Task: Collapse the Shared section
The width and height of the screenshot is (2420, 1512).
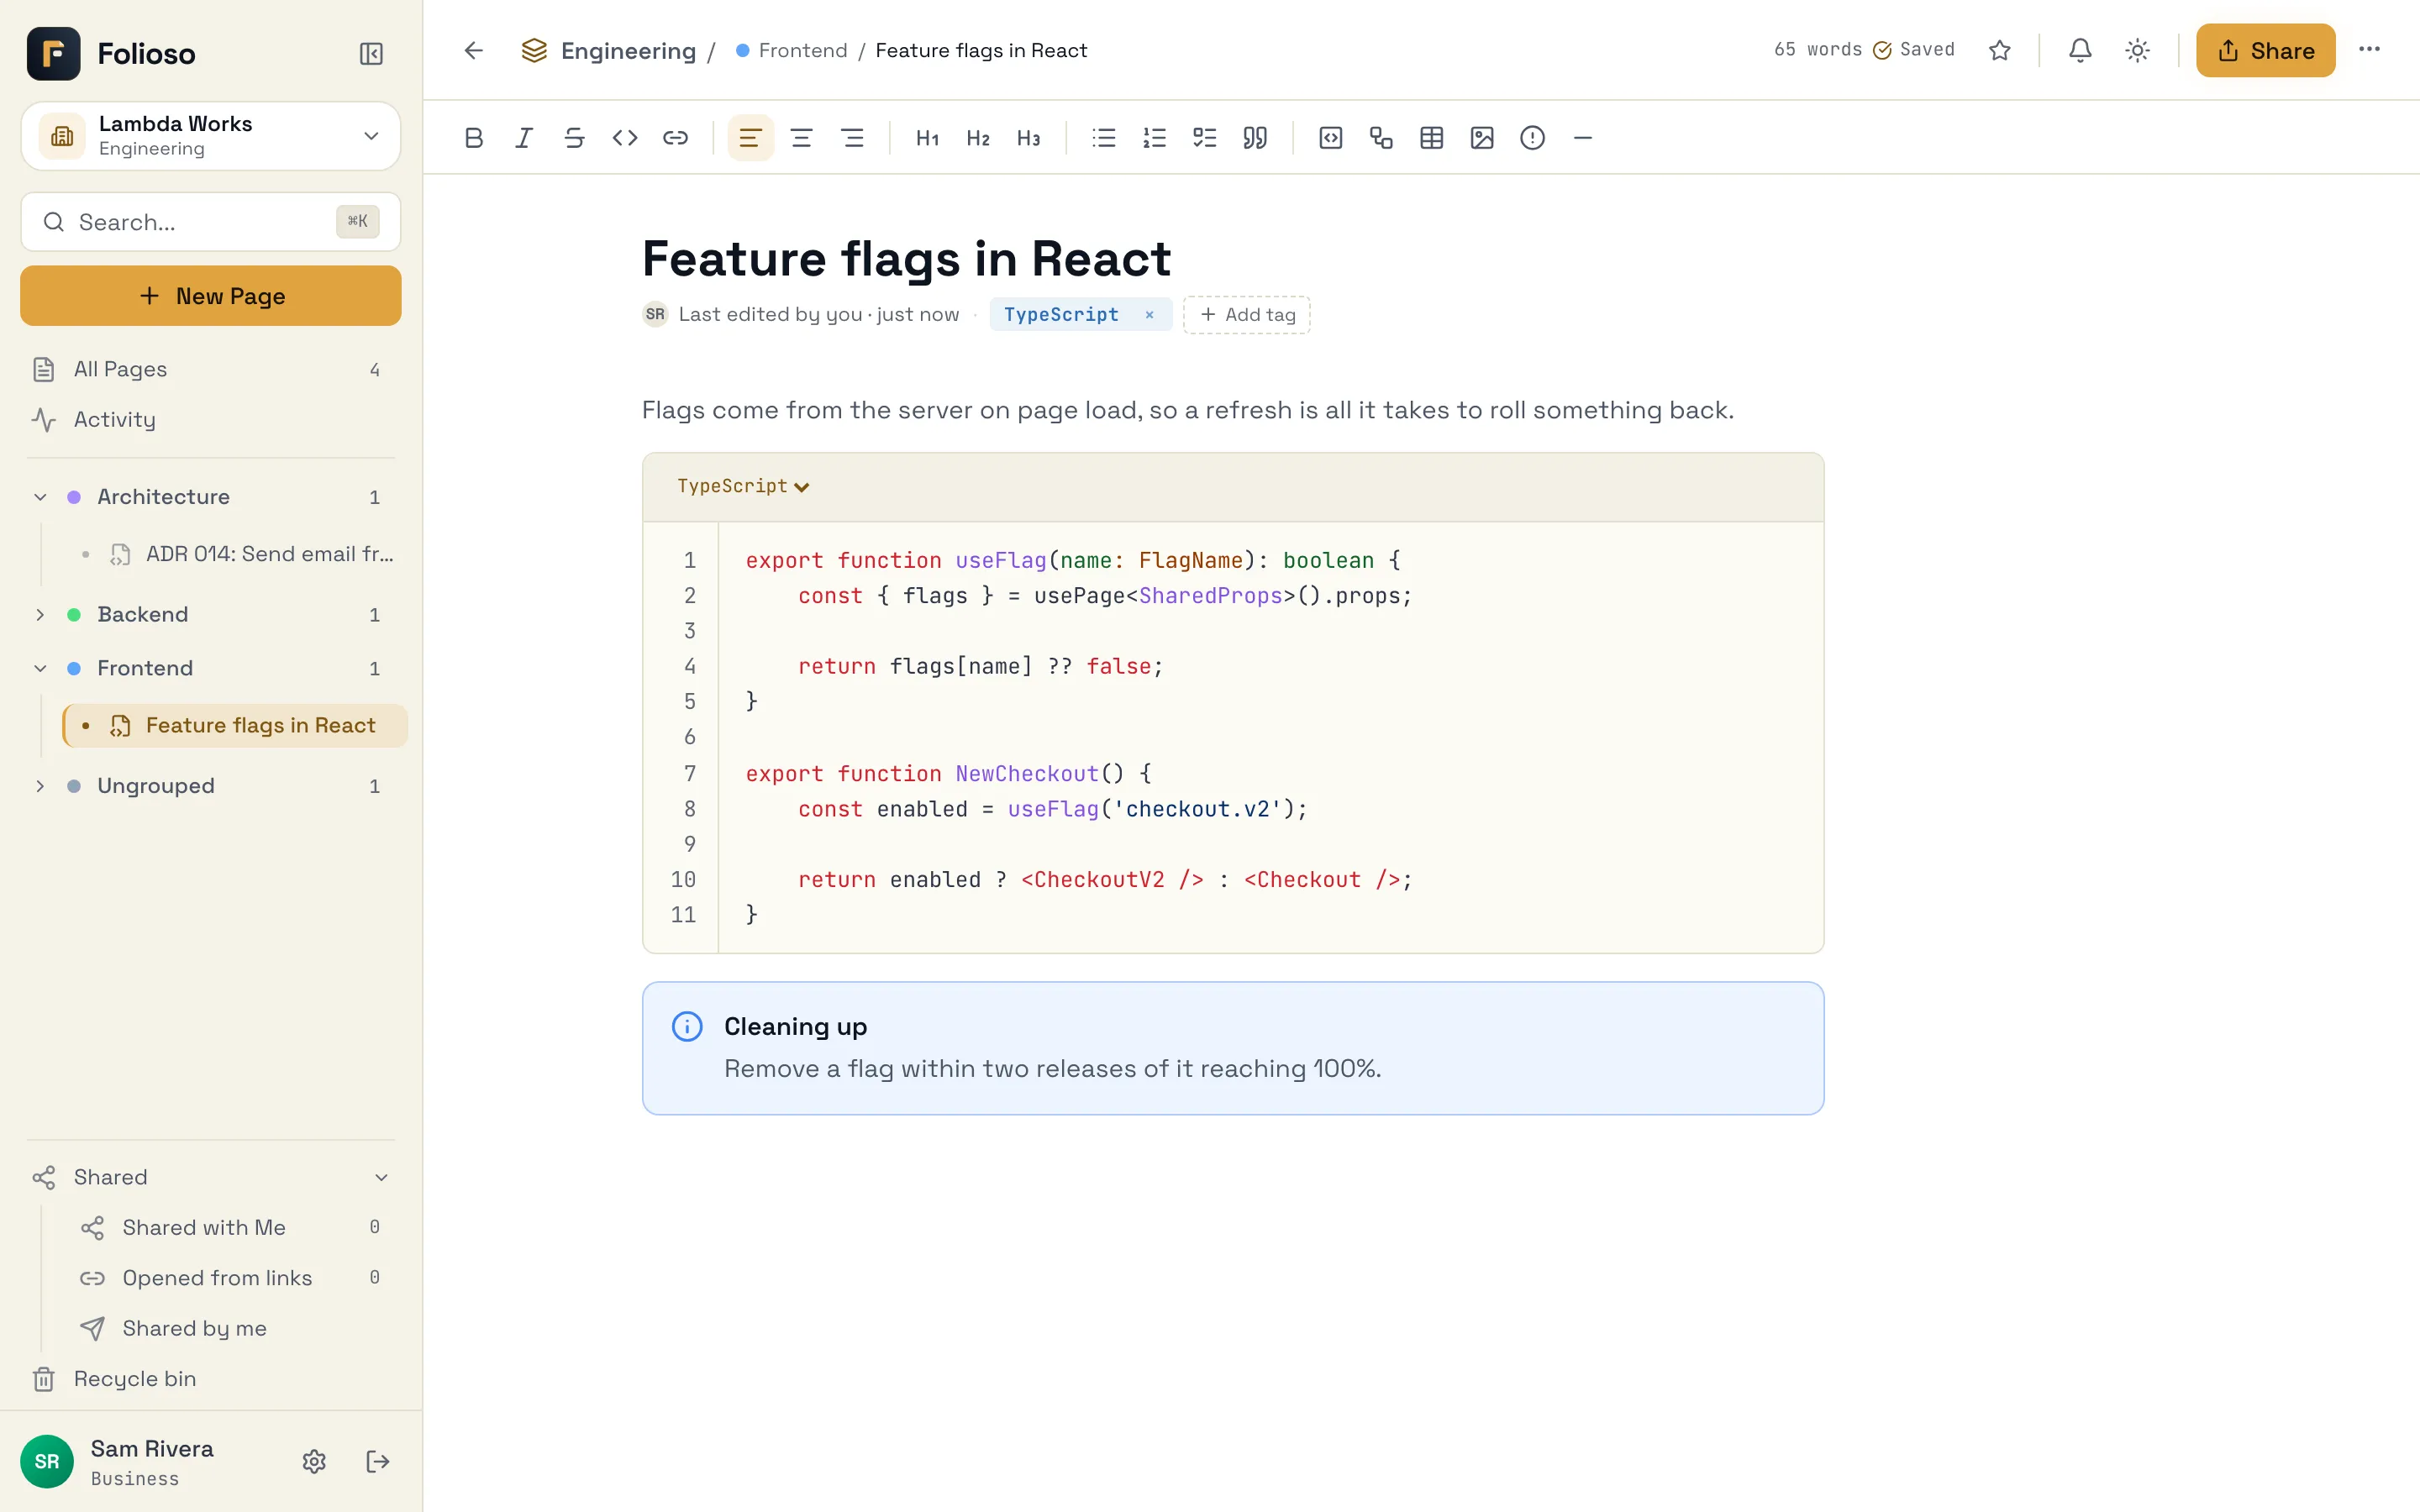Action: 381,1178
